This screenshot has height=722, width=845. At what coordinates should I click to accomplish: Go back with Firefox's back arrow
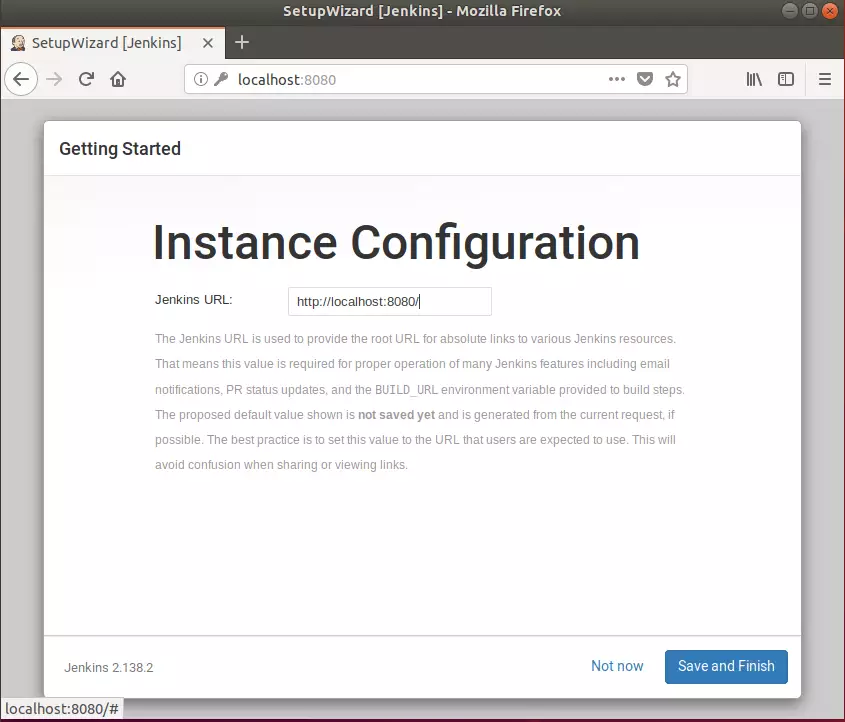[x=21, y=79]
